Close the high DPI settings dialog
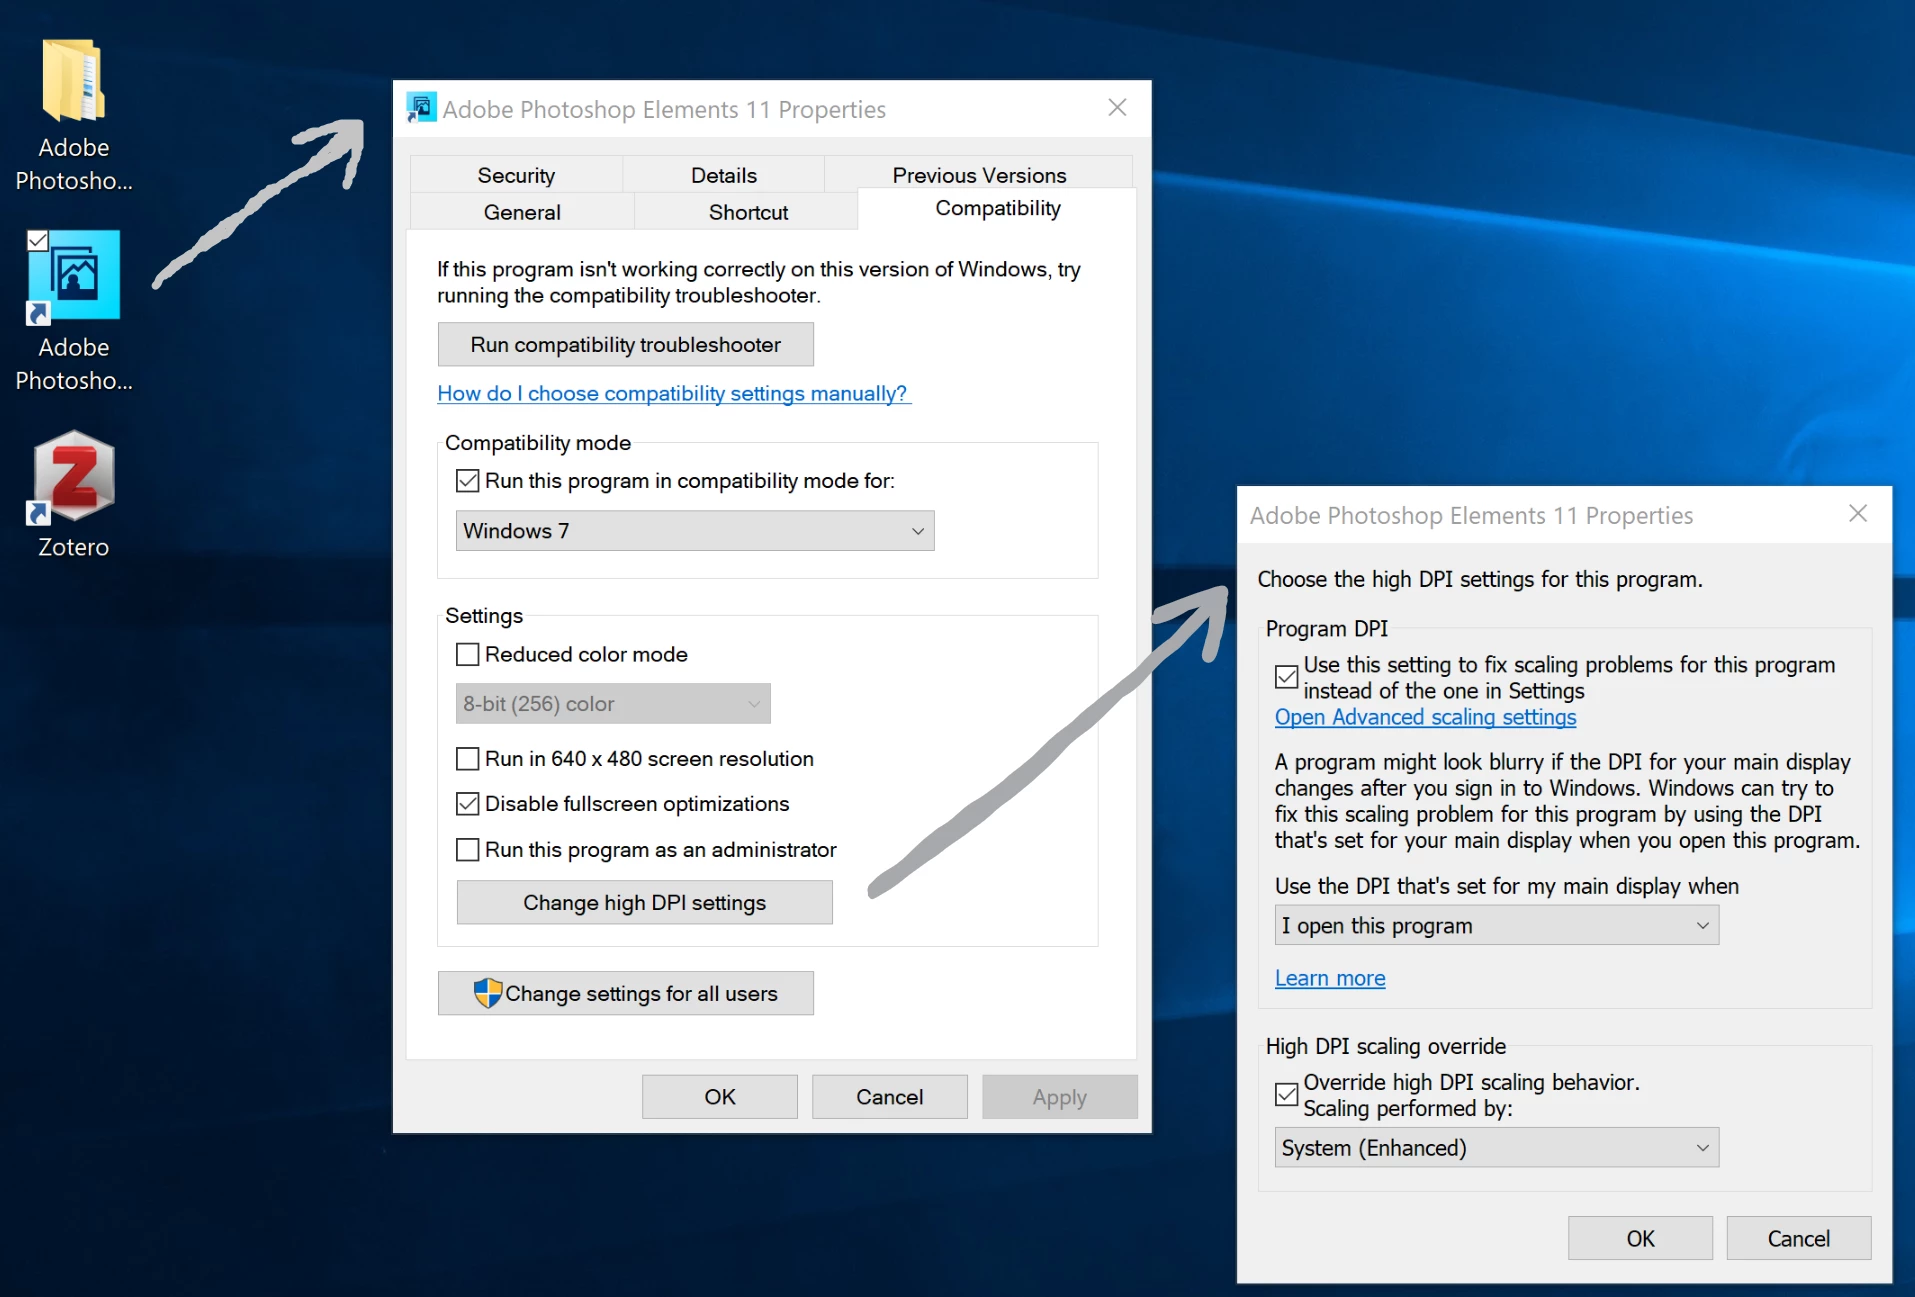1915x1297 pixels. 1858,514
